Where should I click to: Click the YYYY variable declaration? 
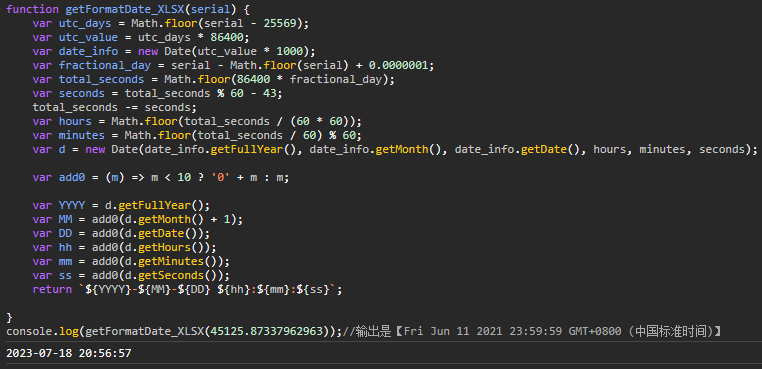pos(72,206)
